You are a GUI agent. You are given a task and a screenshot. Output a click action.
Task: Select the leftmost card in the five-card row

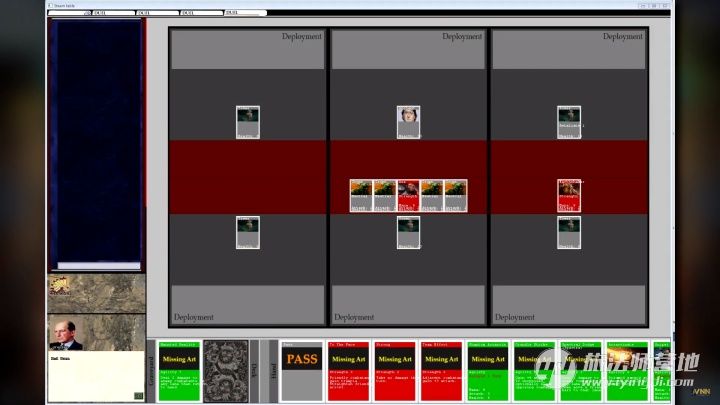[361, 195]
